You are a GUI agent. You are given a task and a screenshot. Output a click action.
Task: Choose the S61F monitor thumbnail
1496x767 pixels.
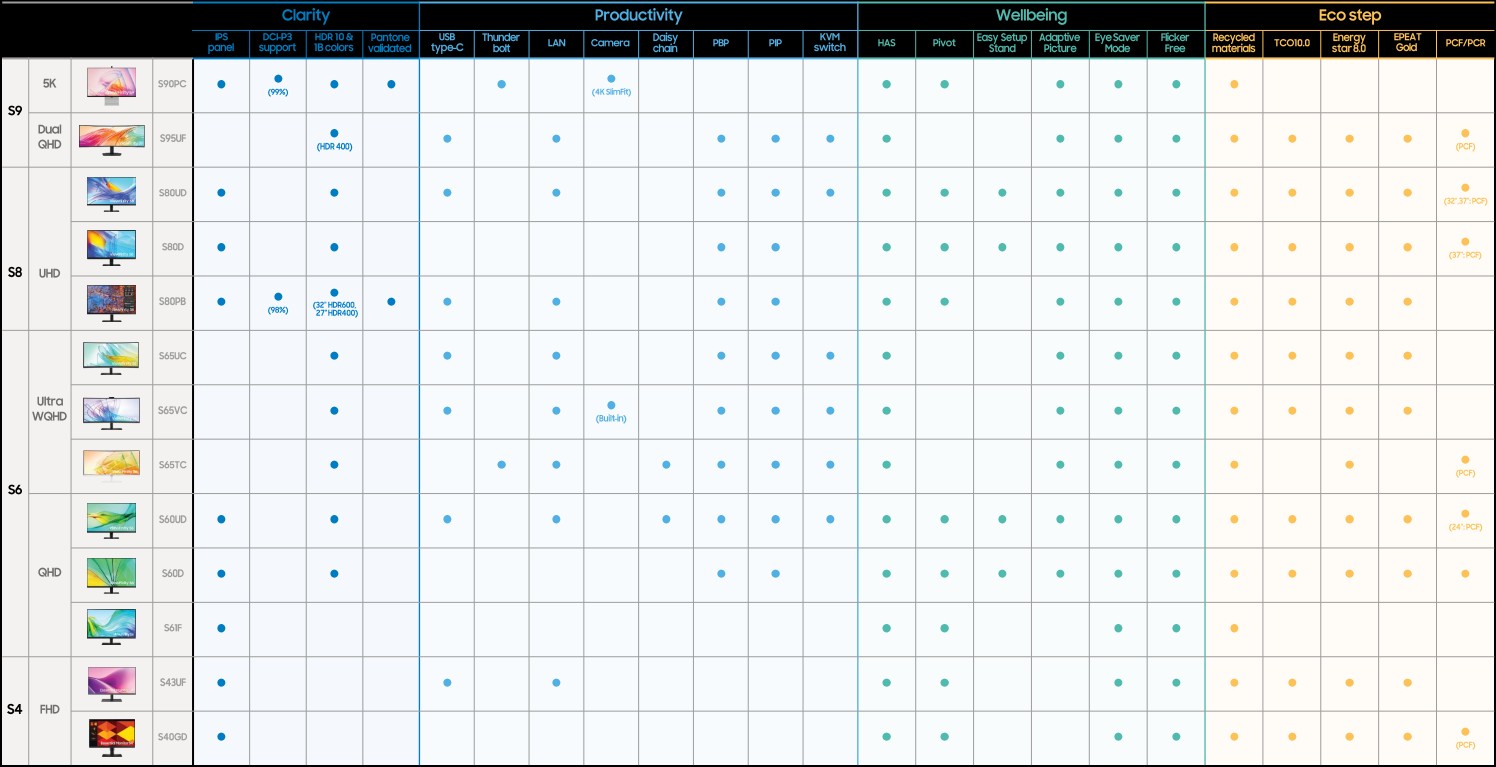coord(111,628)
